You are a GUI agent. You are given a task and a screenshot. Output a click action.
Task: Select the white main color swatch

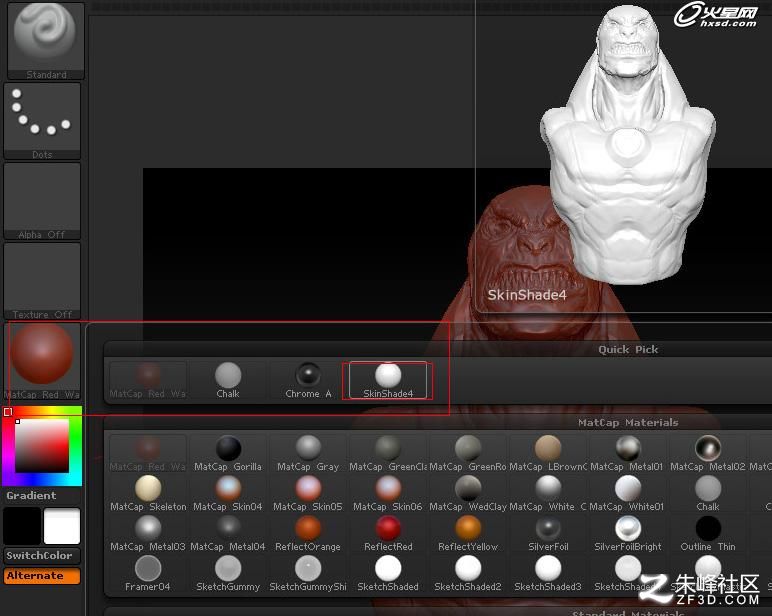point(62,526)
